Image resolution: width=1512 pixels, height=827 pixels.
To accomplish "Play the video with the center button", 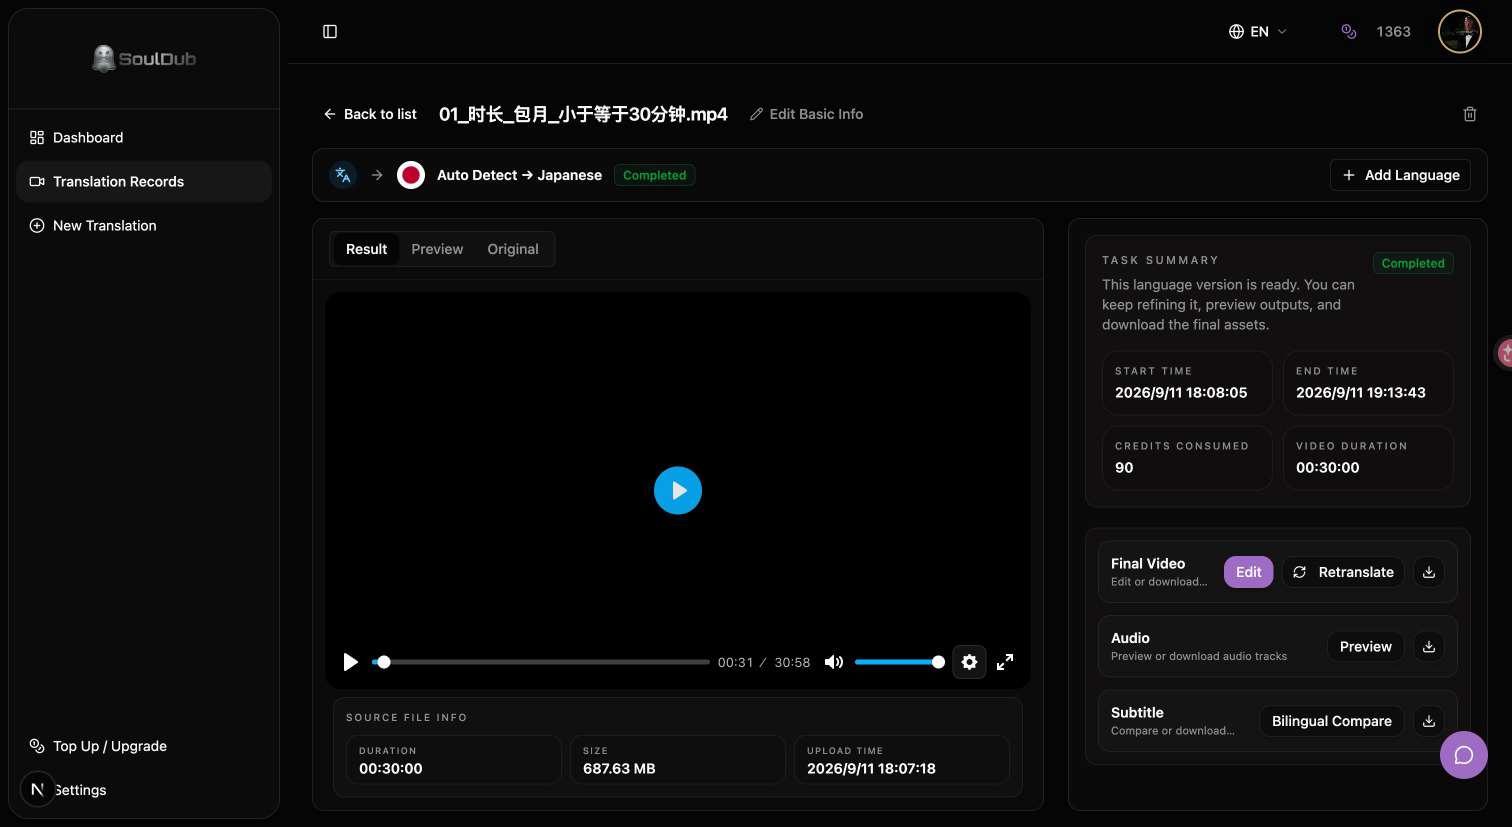I will (678, 491).
